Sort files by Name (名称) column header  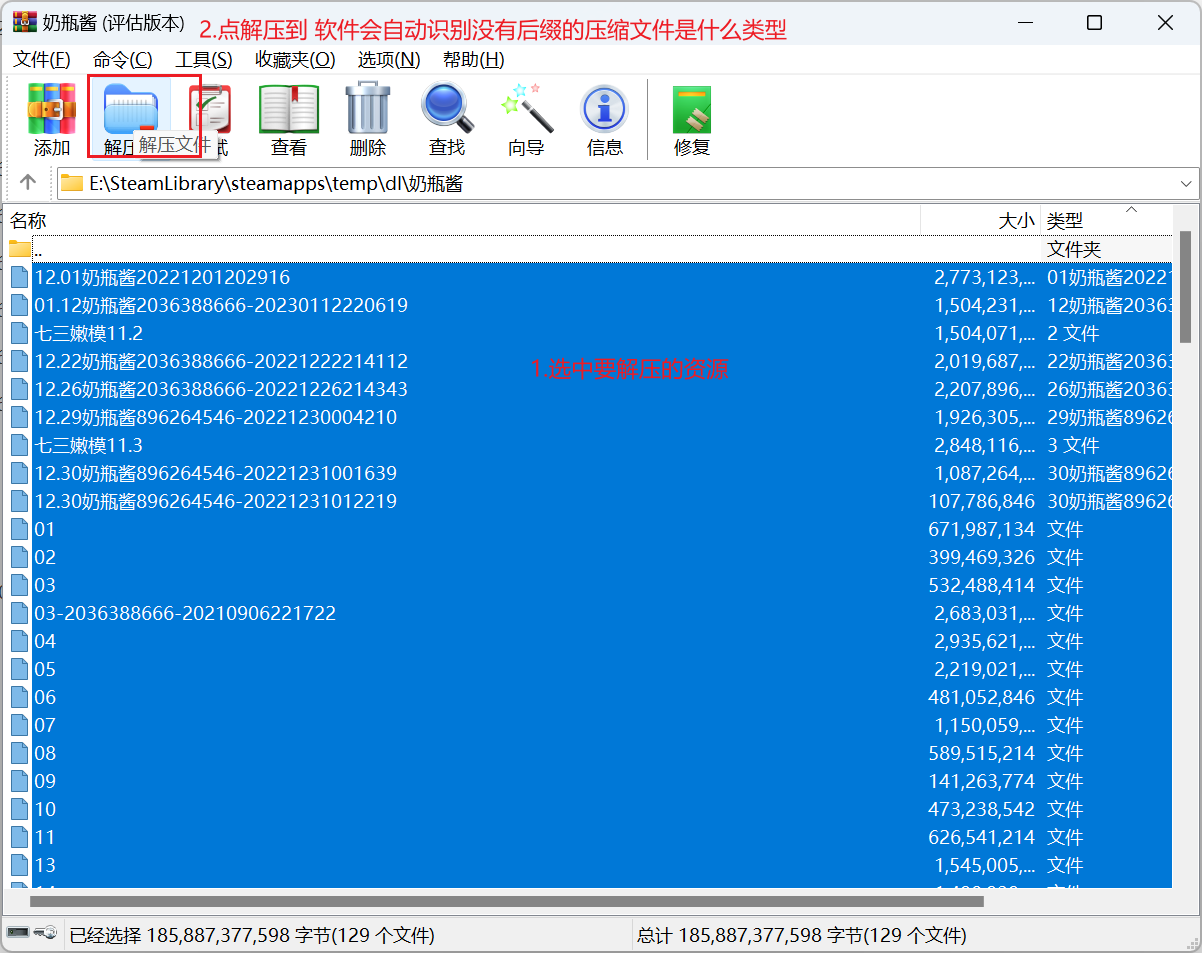30,221
